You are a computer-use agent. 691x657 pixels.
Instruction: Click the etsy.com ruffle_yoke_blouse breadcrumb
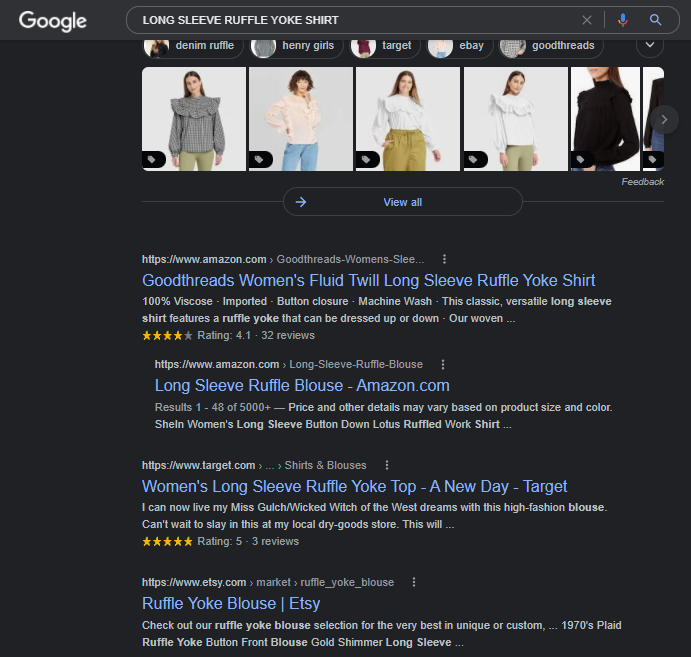tap(268, 582)
